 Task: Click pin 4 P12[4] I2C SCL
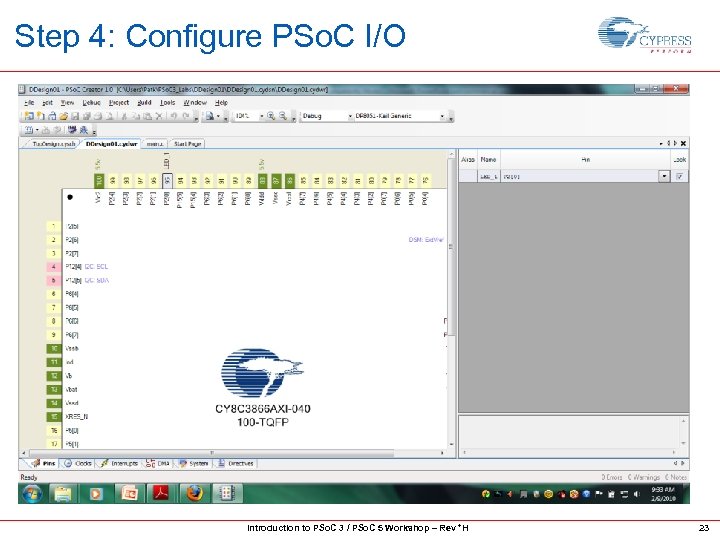[53, 267]
